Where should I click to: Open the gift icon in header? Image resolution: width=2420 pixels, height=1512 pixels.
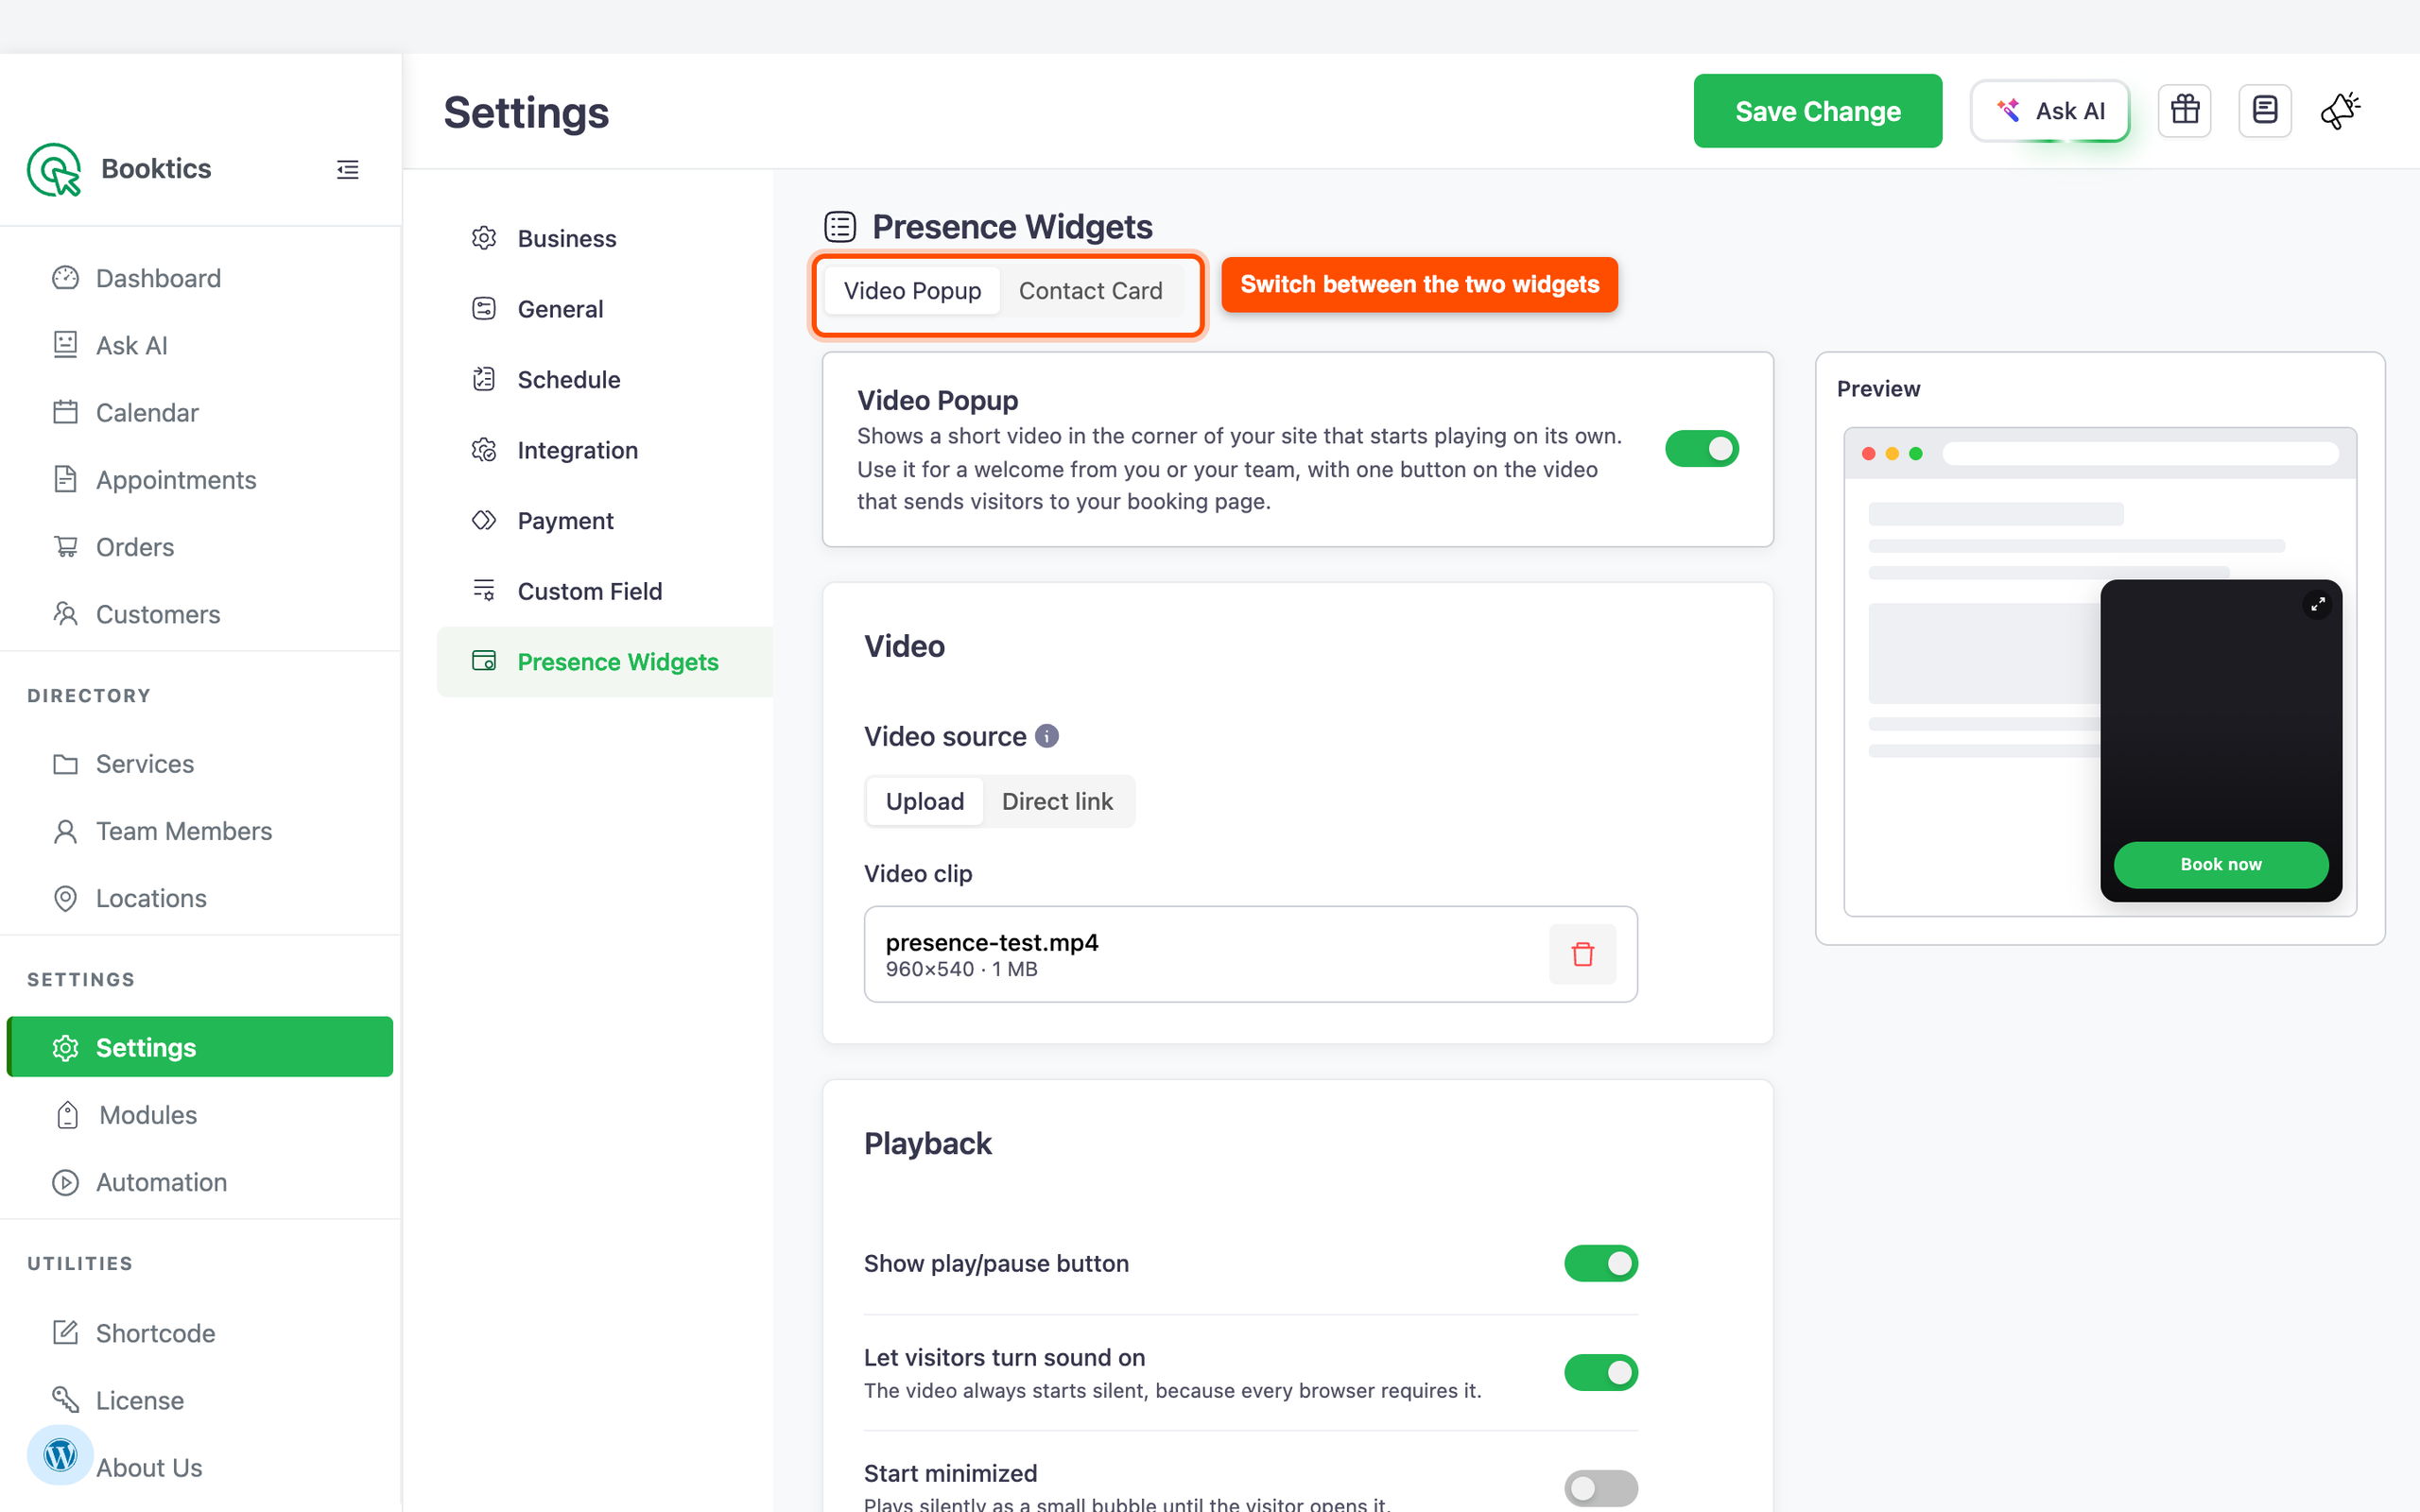tap(2185, 110)
